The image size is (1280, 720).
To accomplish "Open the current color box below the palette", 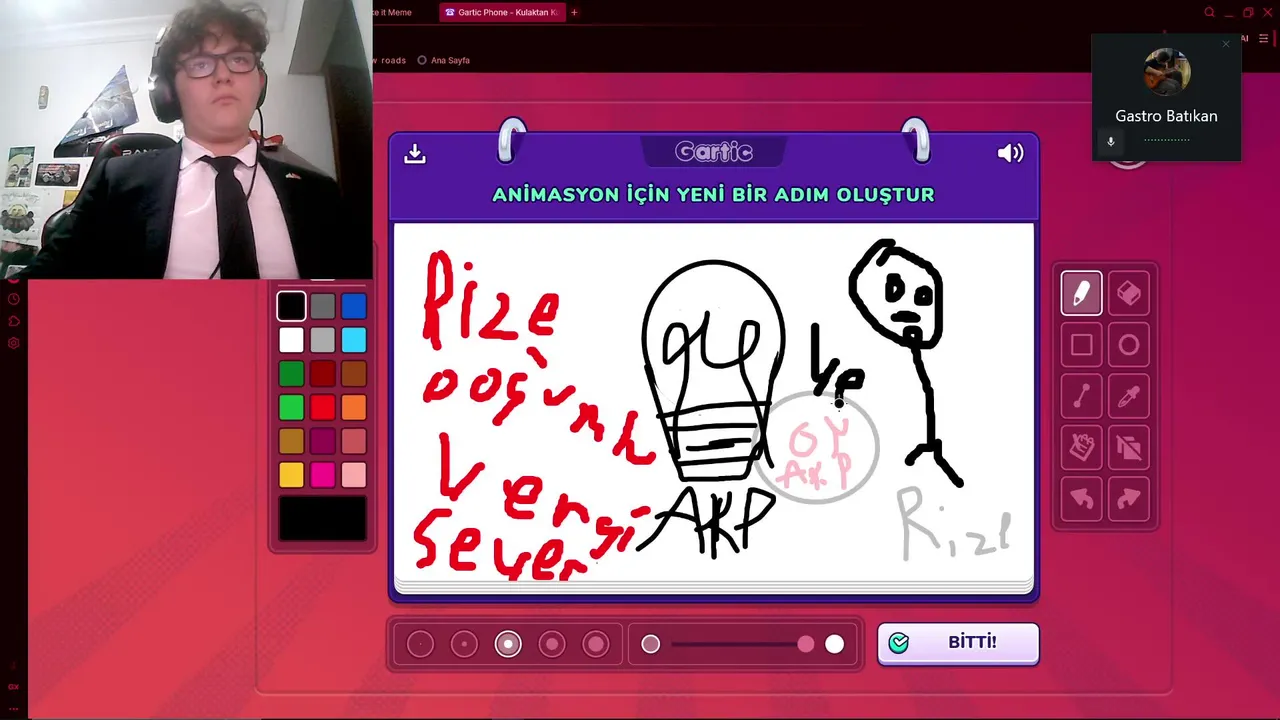I will point(322,518).
